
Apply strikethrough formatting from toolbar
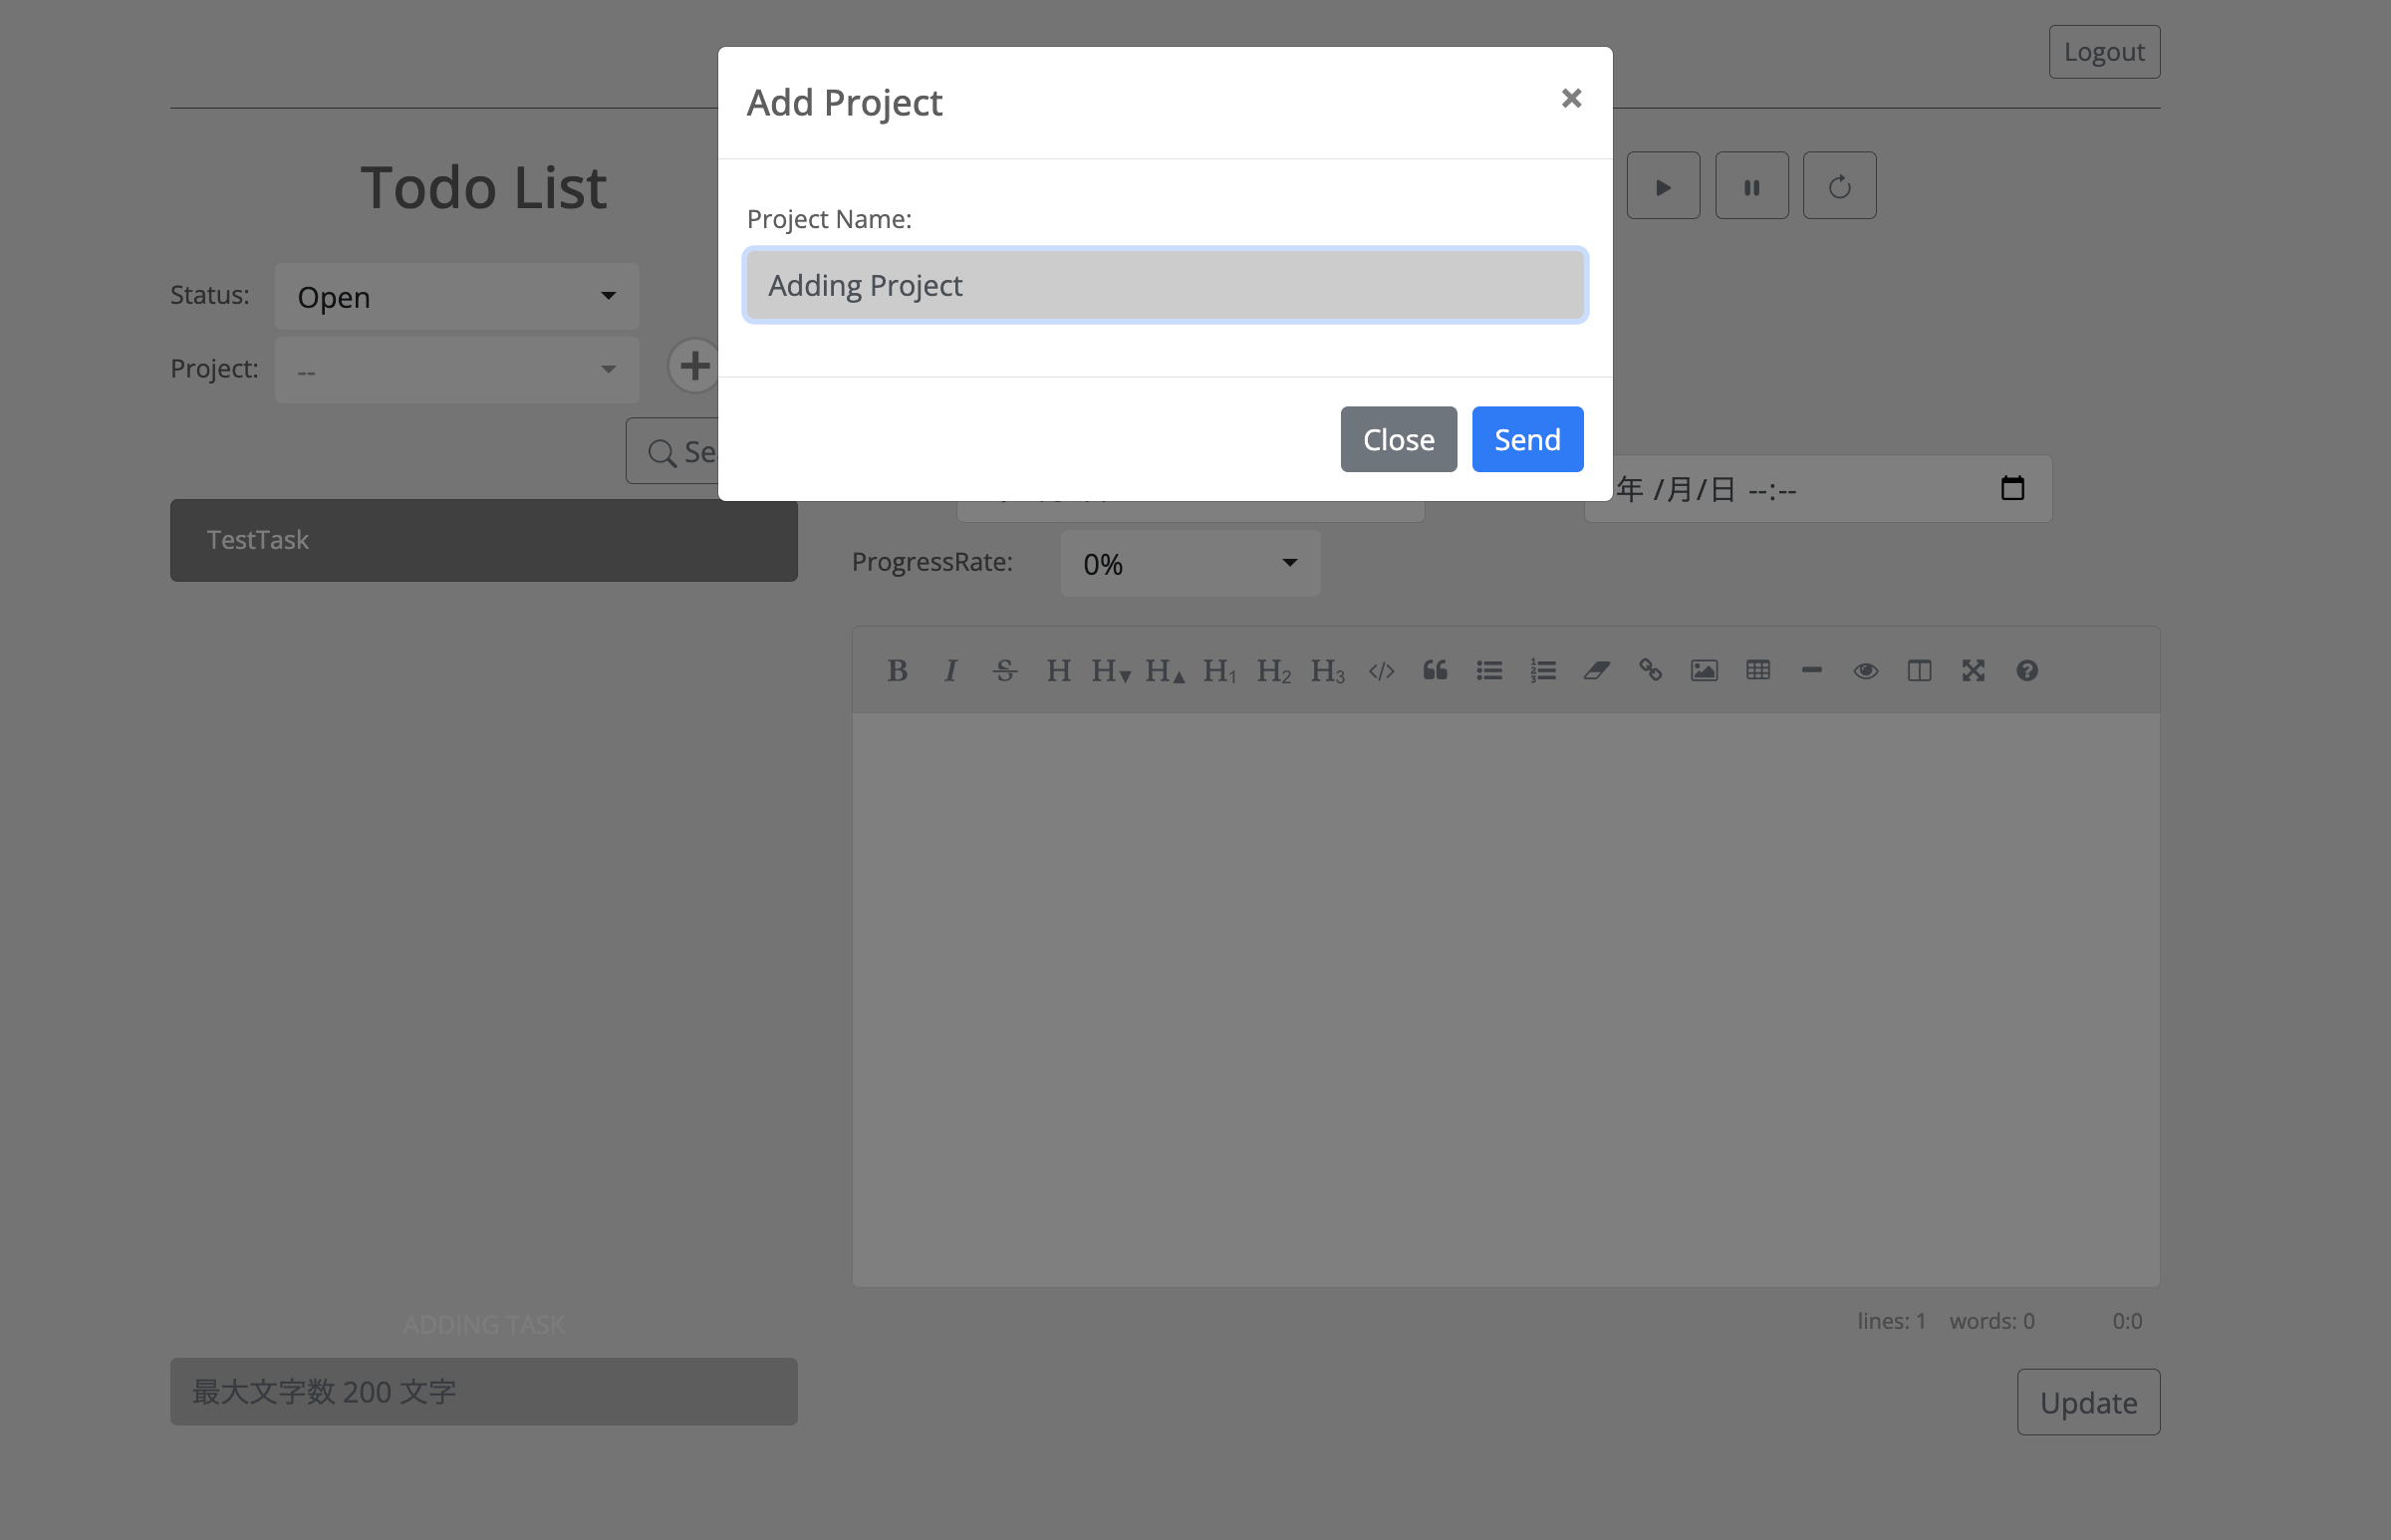click(1004, 671)
